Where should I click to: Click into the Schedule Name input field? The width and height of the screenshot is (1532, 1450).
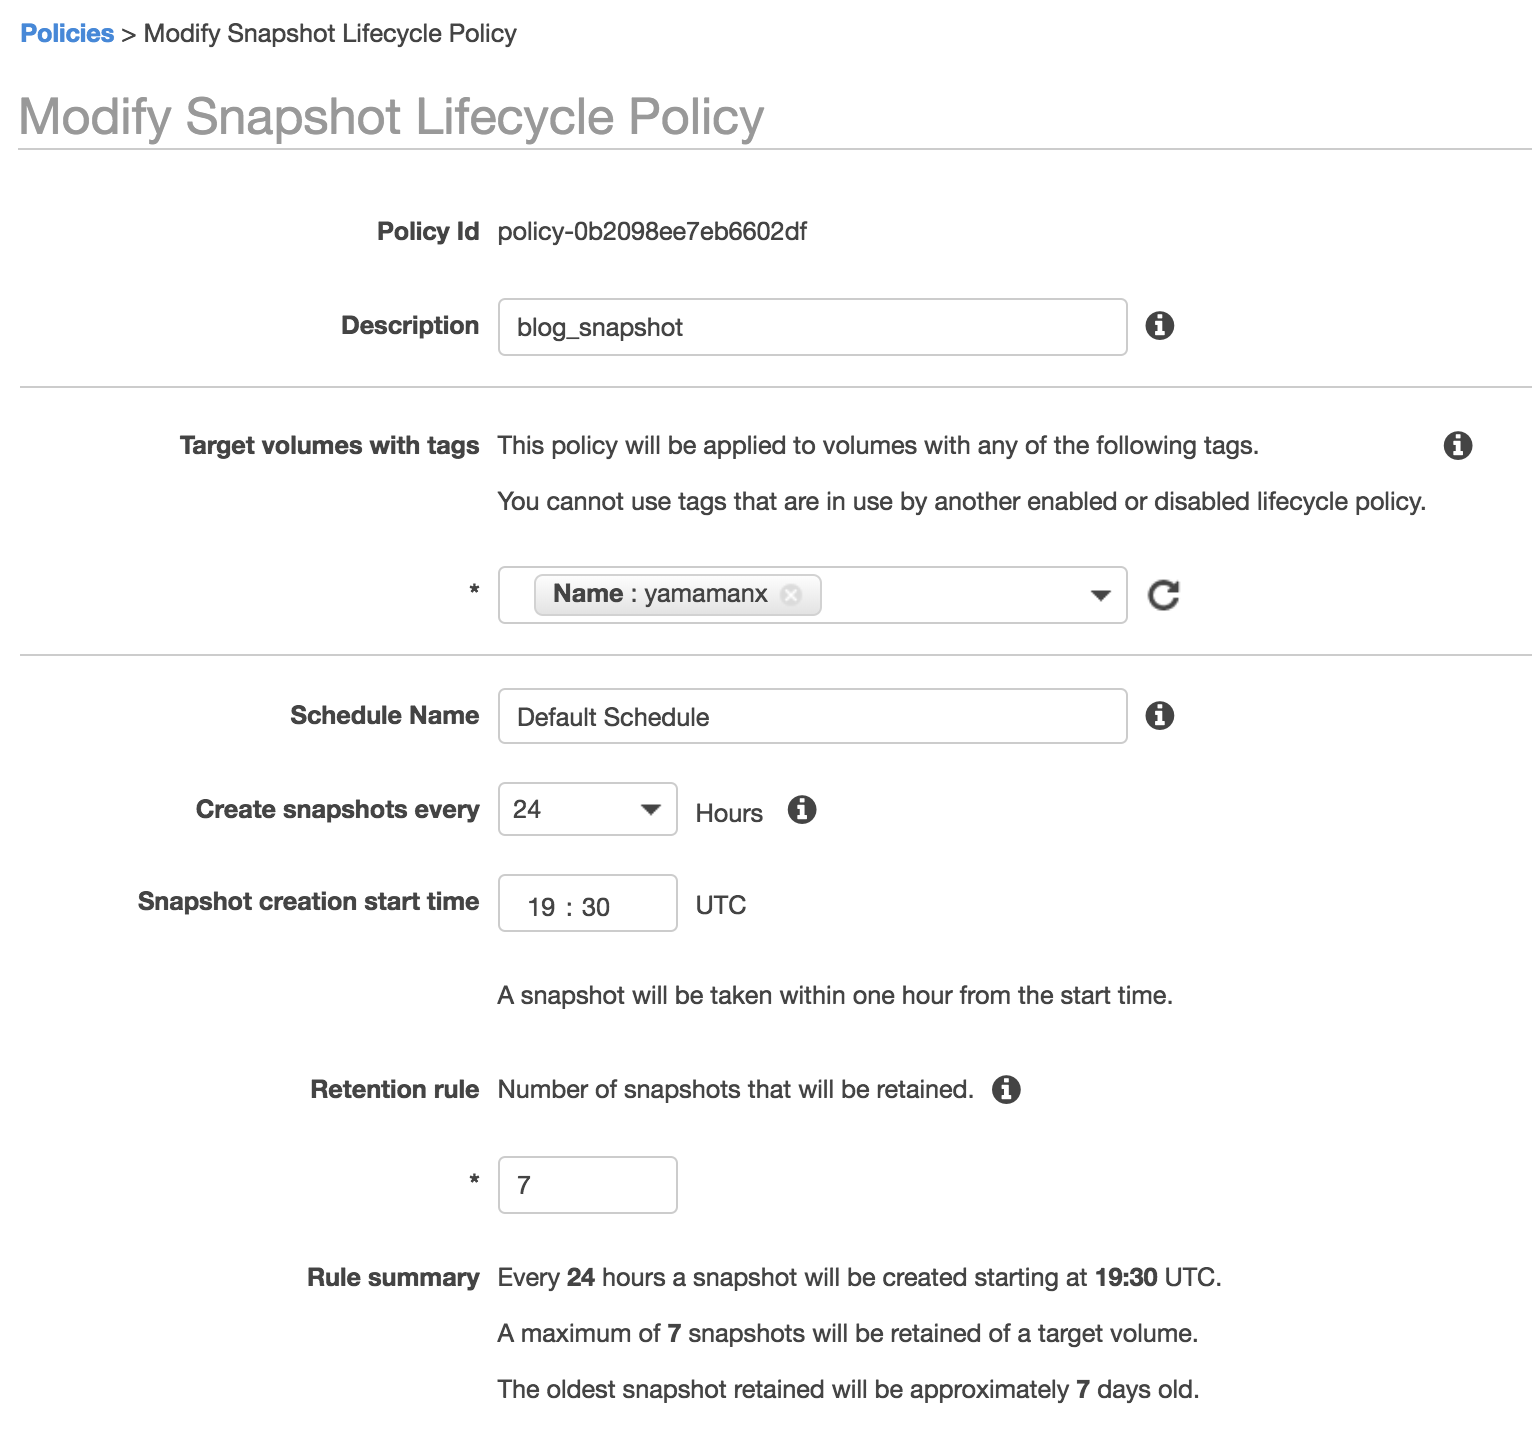pyautogui.click(x=812, y=716)
